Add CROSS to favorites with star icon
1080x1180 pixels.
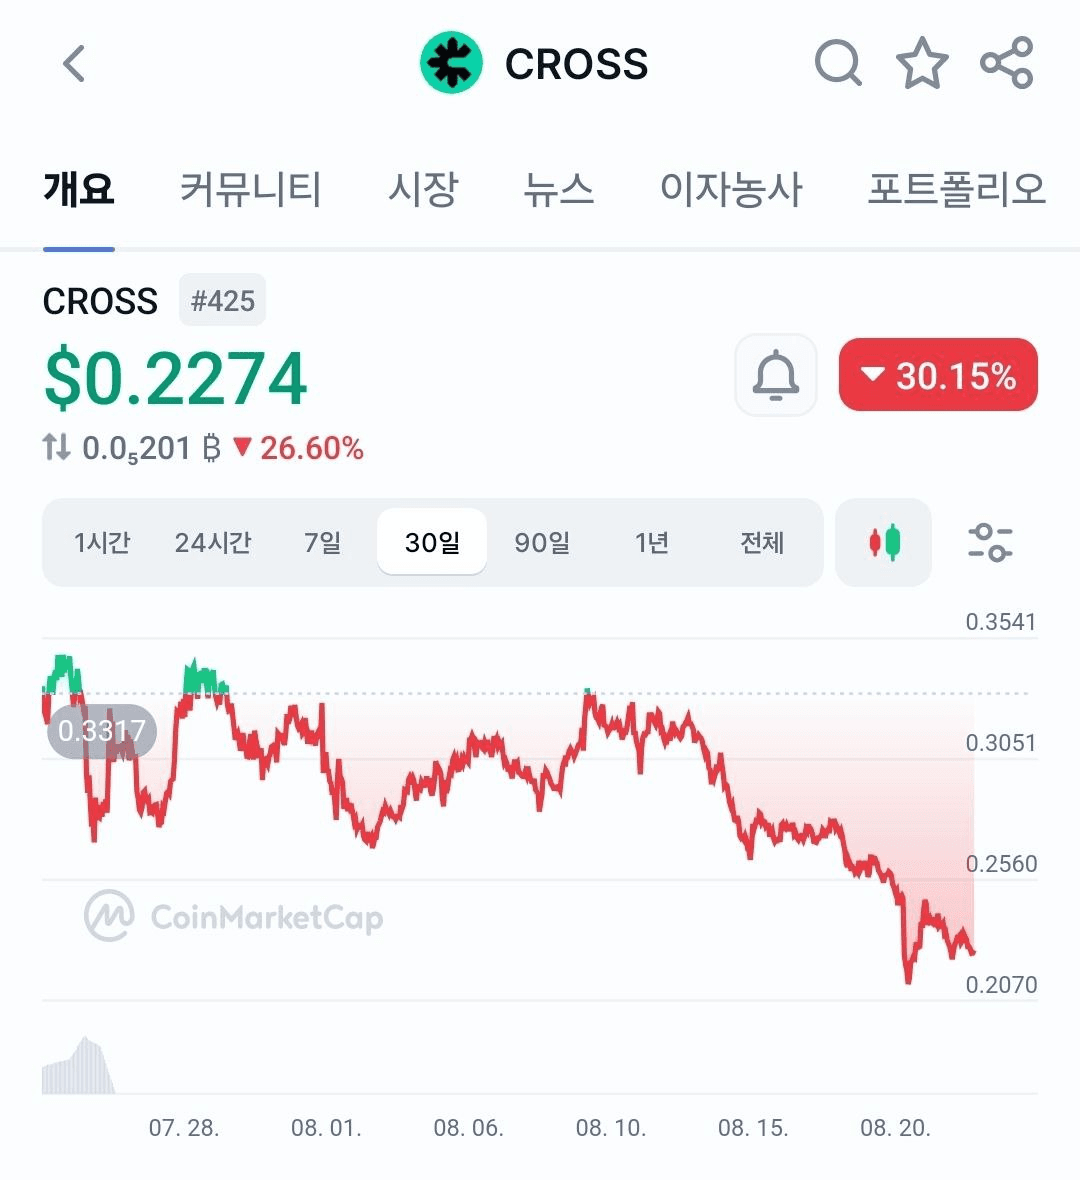pos(922,63)
